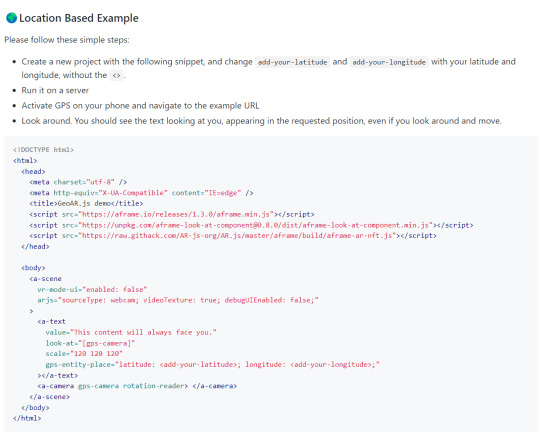Viewport: 540px width, 437px height.
Task: Click 'Activate GPS on your phone' bullet
Action: coord(140,106)
